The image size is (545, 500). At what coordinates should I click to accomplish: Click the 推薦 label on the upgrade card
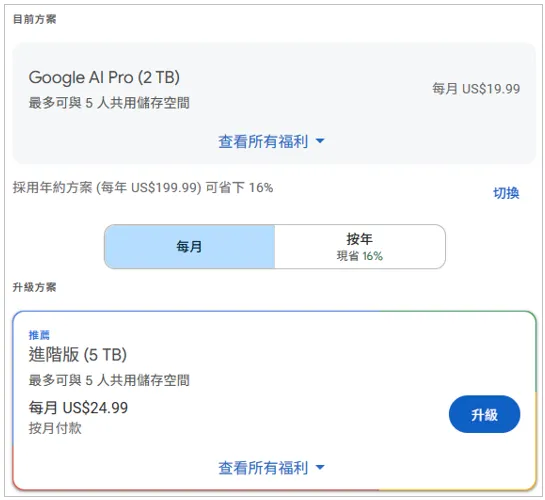[x=39, y=335]
